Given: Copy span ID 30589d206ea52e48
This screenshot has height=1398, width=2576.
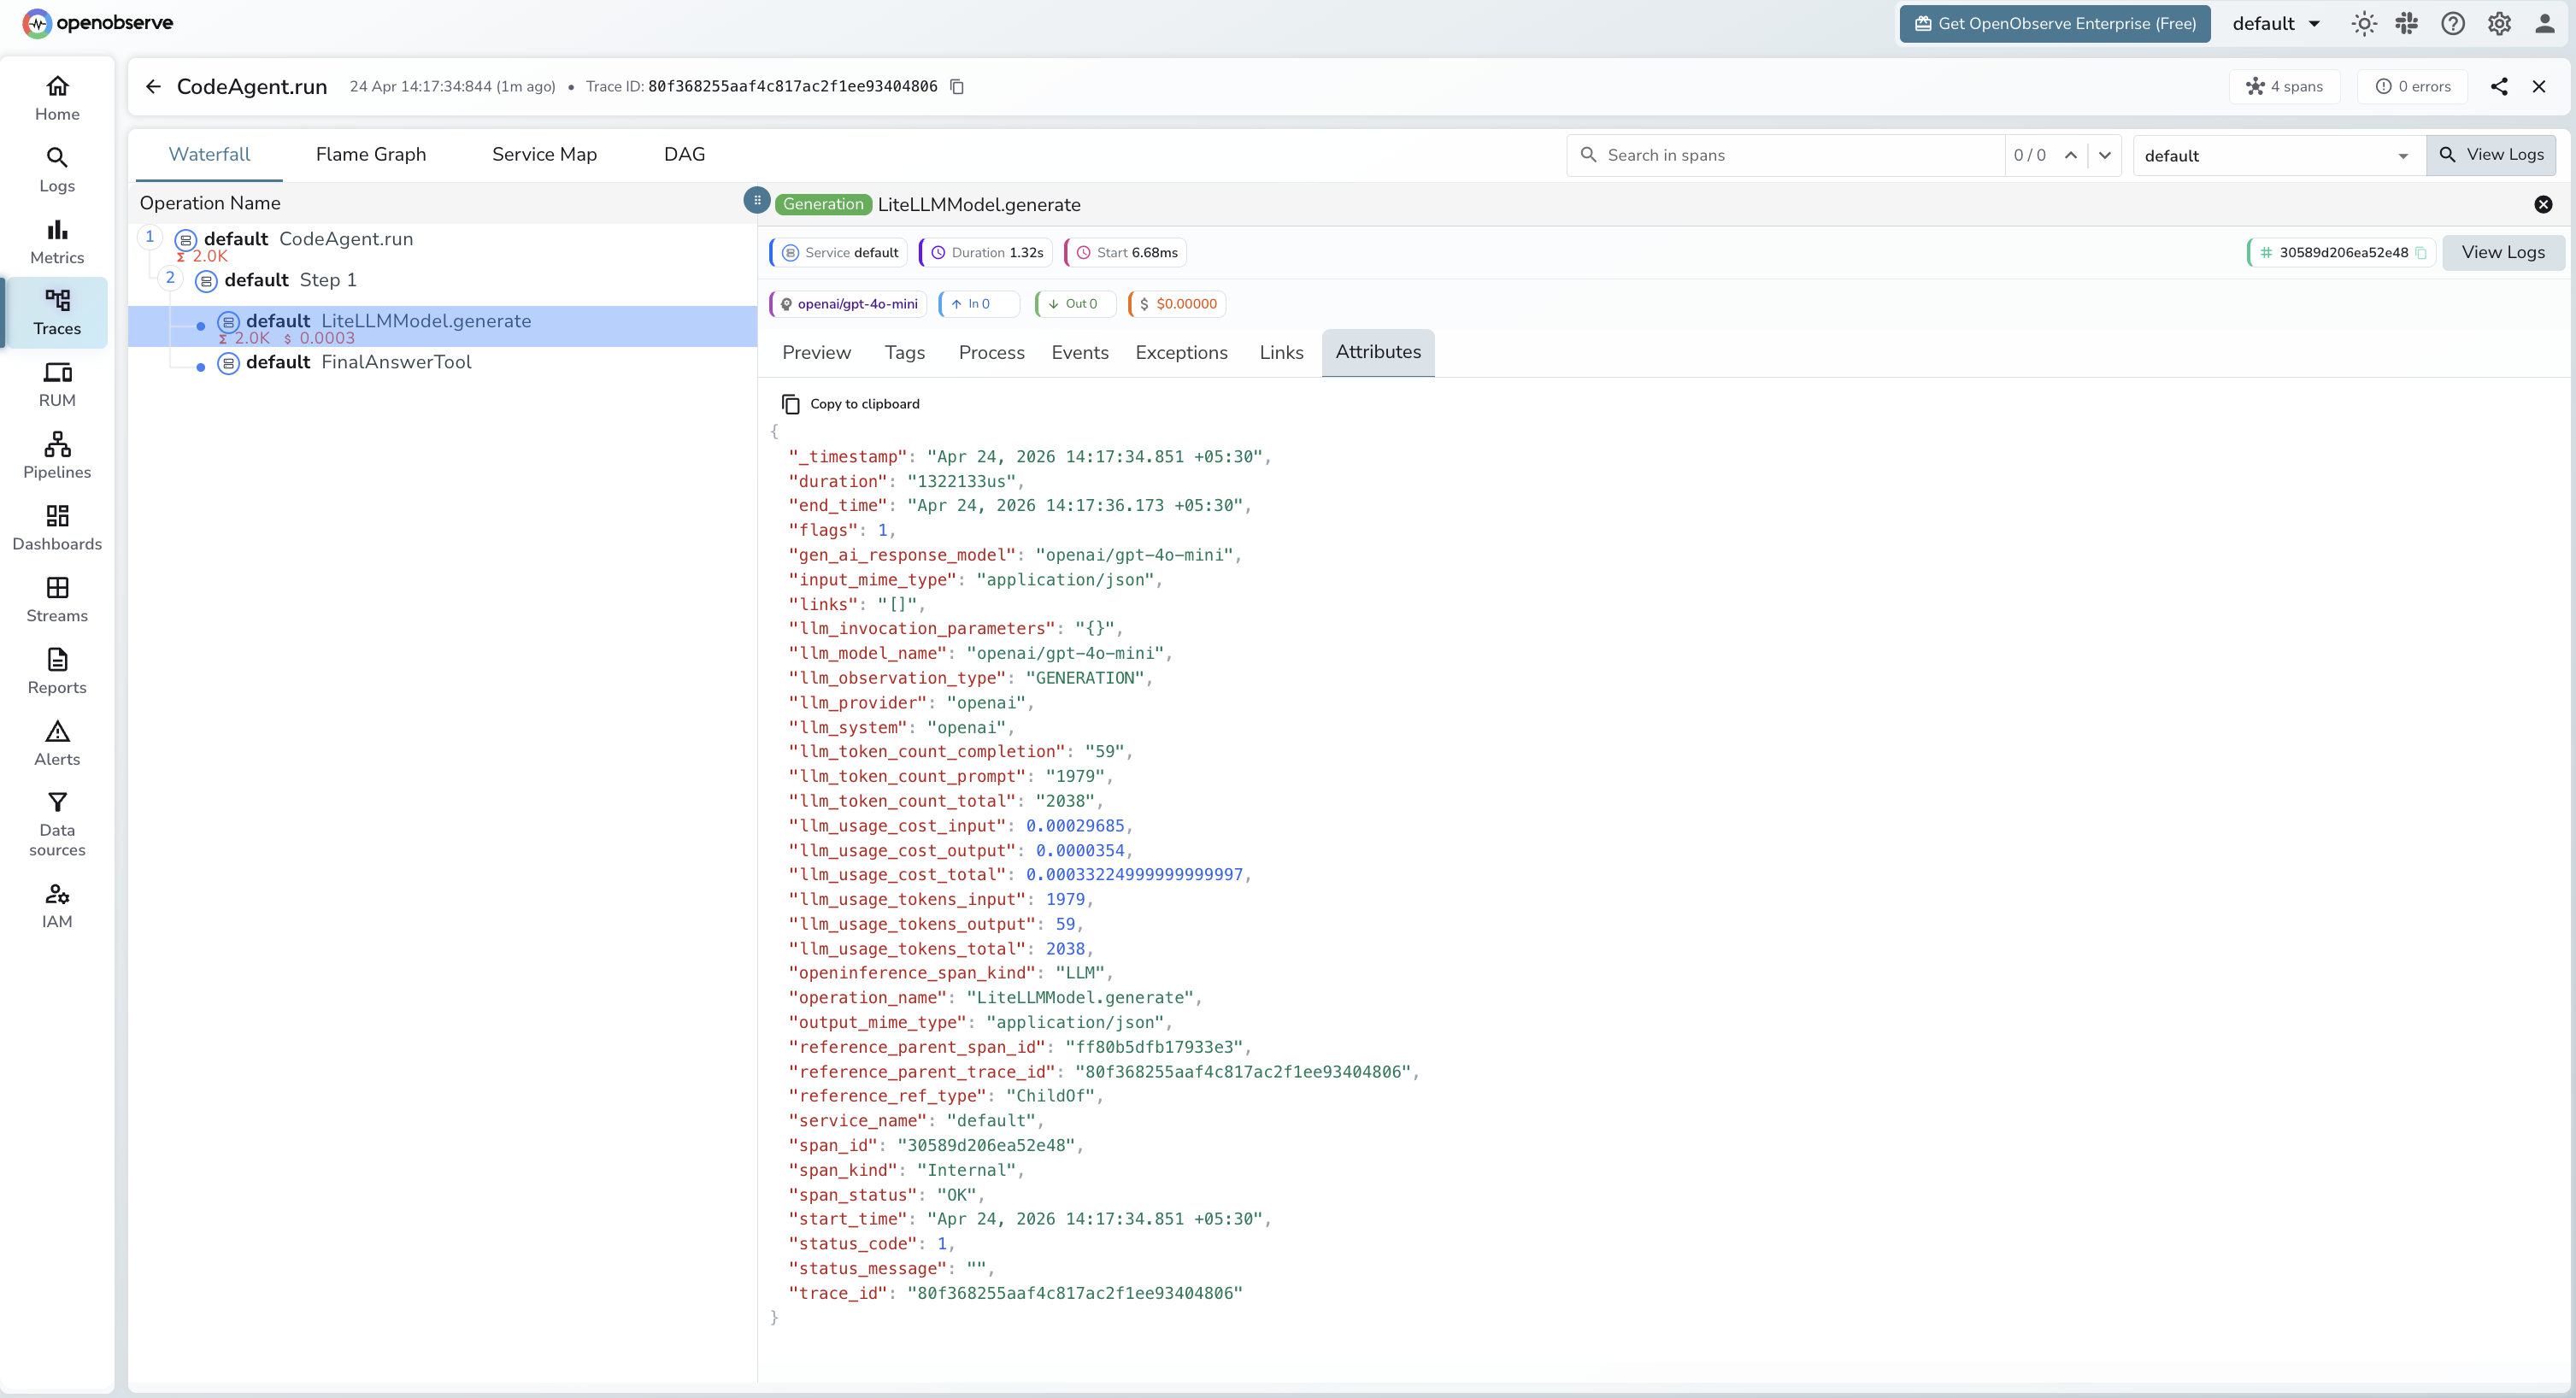Looking at the screenshot, I should (2421, 252).
